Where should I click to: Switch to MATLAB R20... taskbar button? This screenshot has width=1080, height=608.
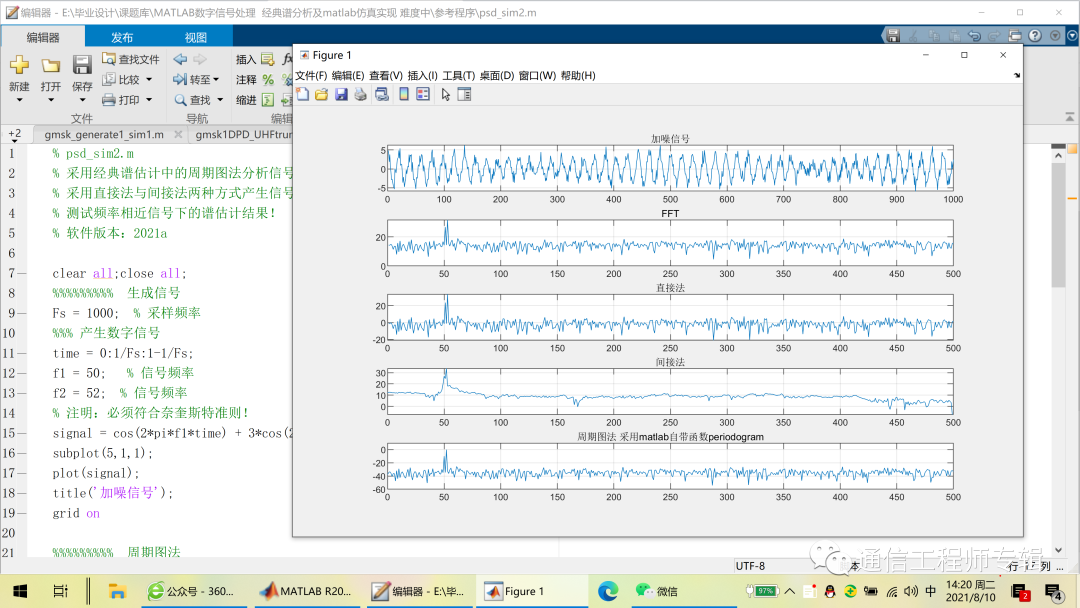307,591
